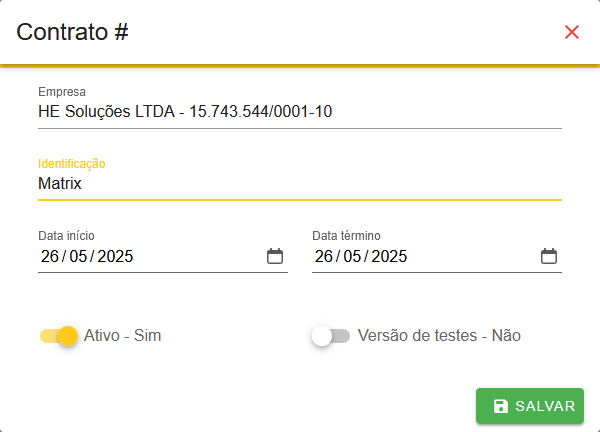Select the year in Data término

click(x=389, y=256)
